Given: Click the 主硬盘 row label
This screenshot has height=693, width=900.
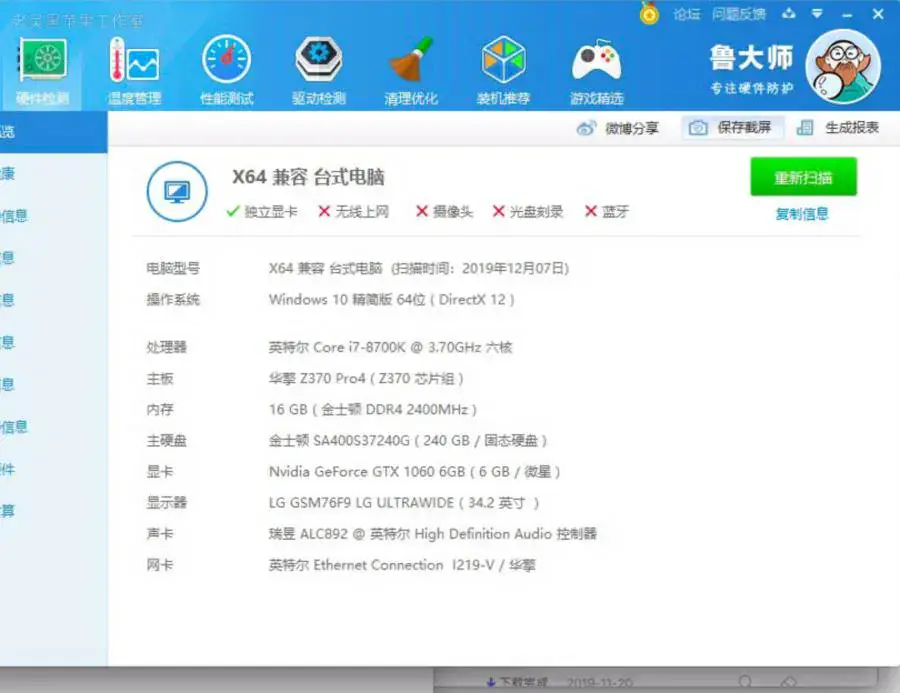Looking at the screenshot, I should [x=166, y=440].
